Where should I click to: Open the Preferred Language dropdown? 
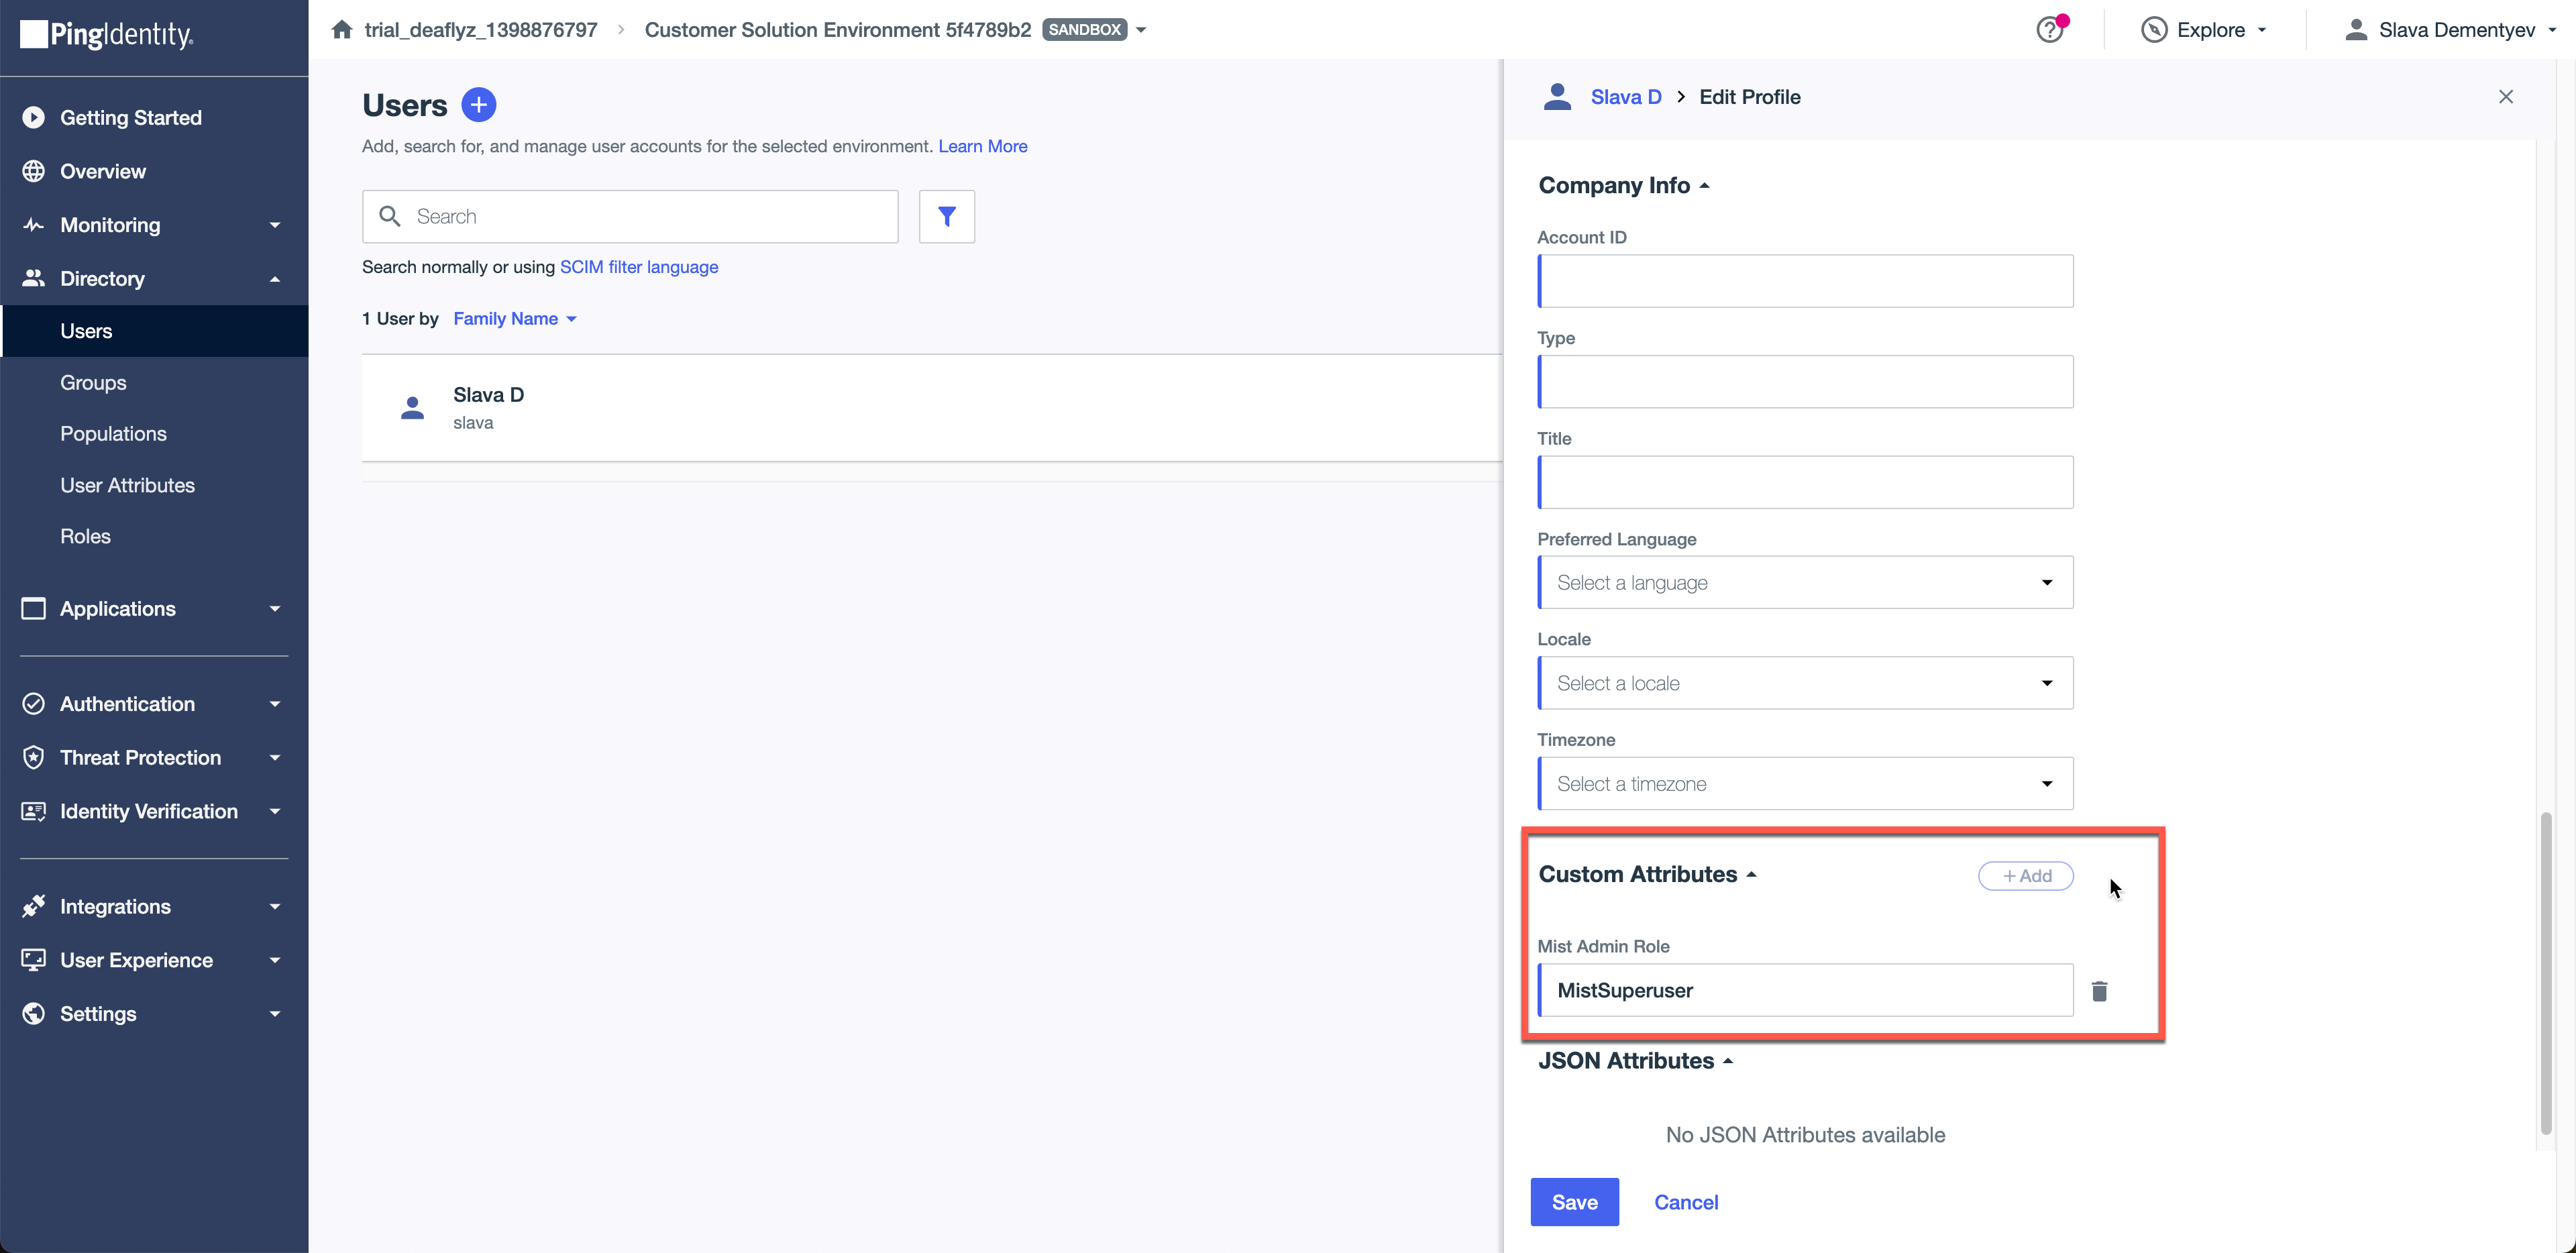(1805, 583)
